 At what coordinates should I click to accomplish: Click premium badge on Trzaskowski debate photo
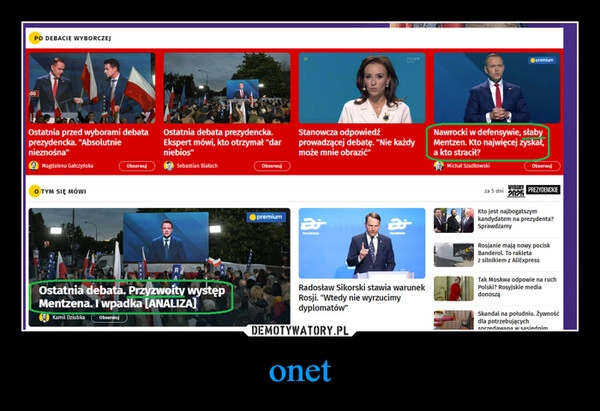pyautogui.click(x=267, y=216)
